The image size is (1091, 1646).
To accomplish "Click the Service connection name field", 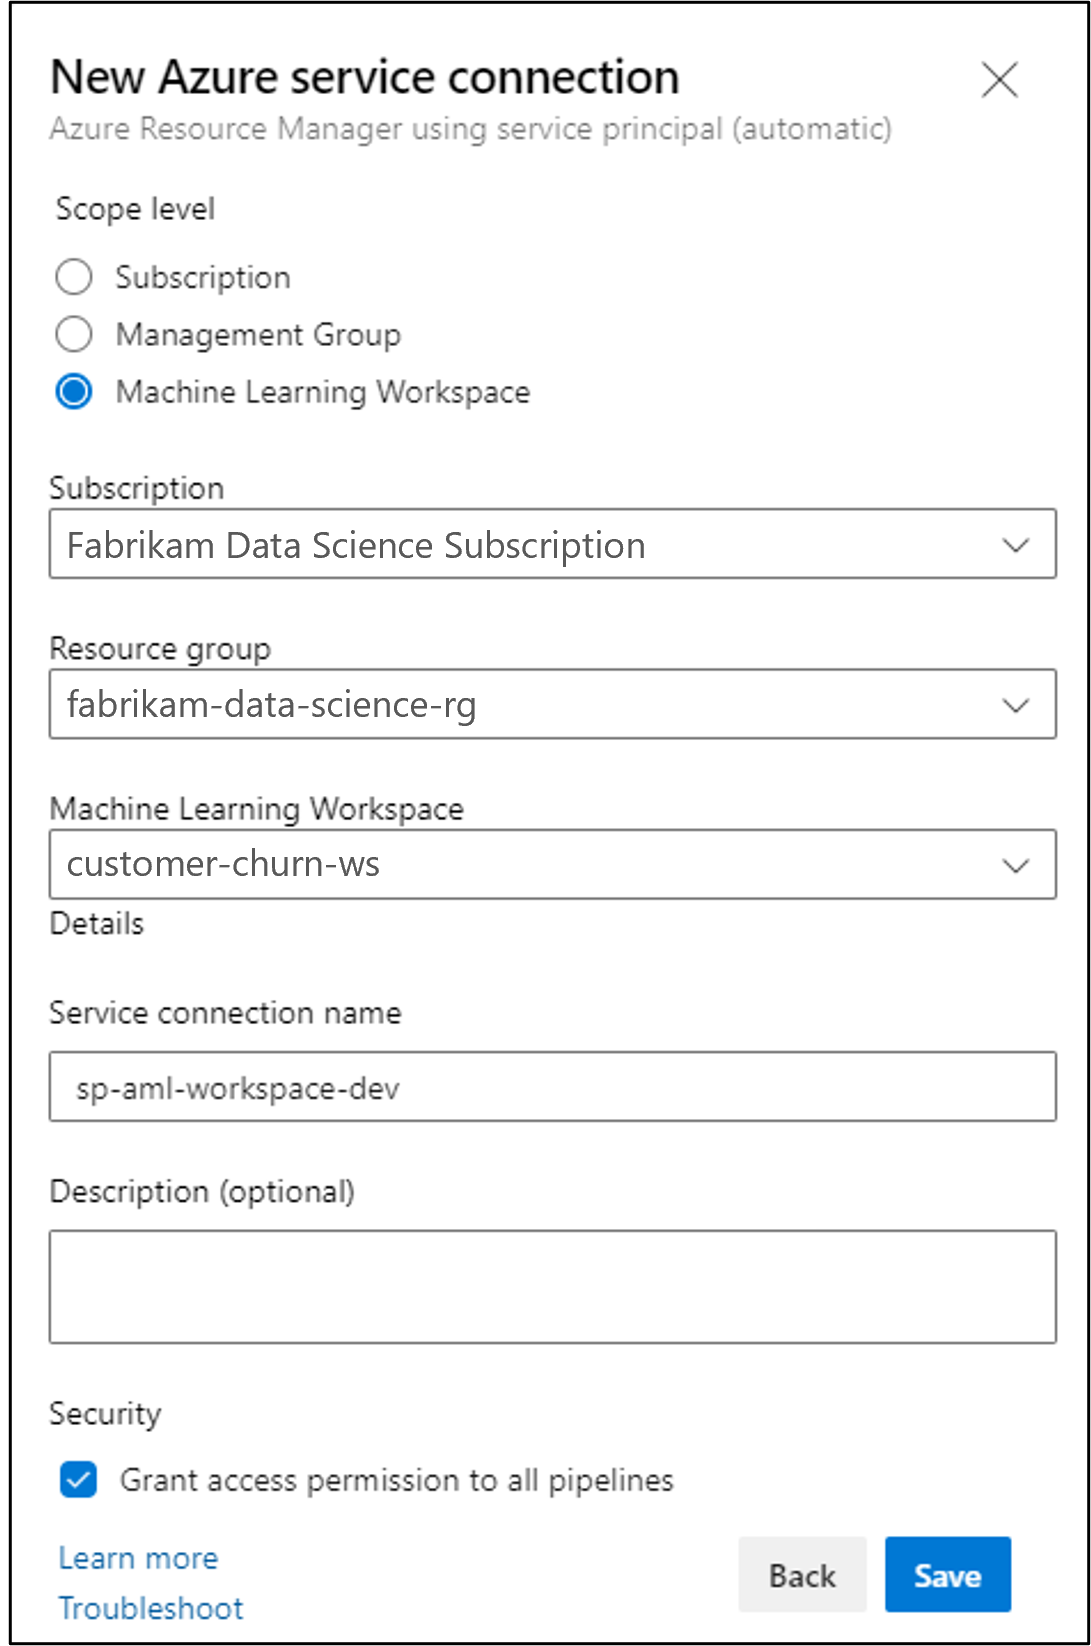I will tap(550, 1087).
